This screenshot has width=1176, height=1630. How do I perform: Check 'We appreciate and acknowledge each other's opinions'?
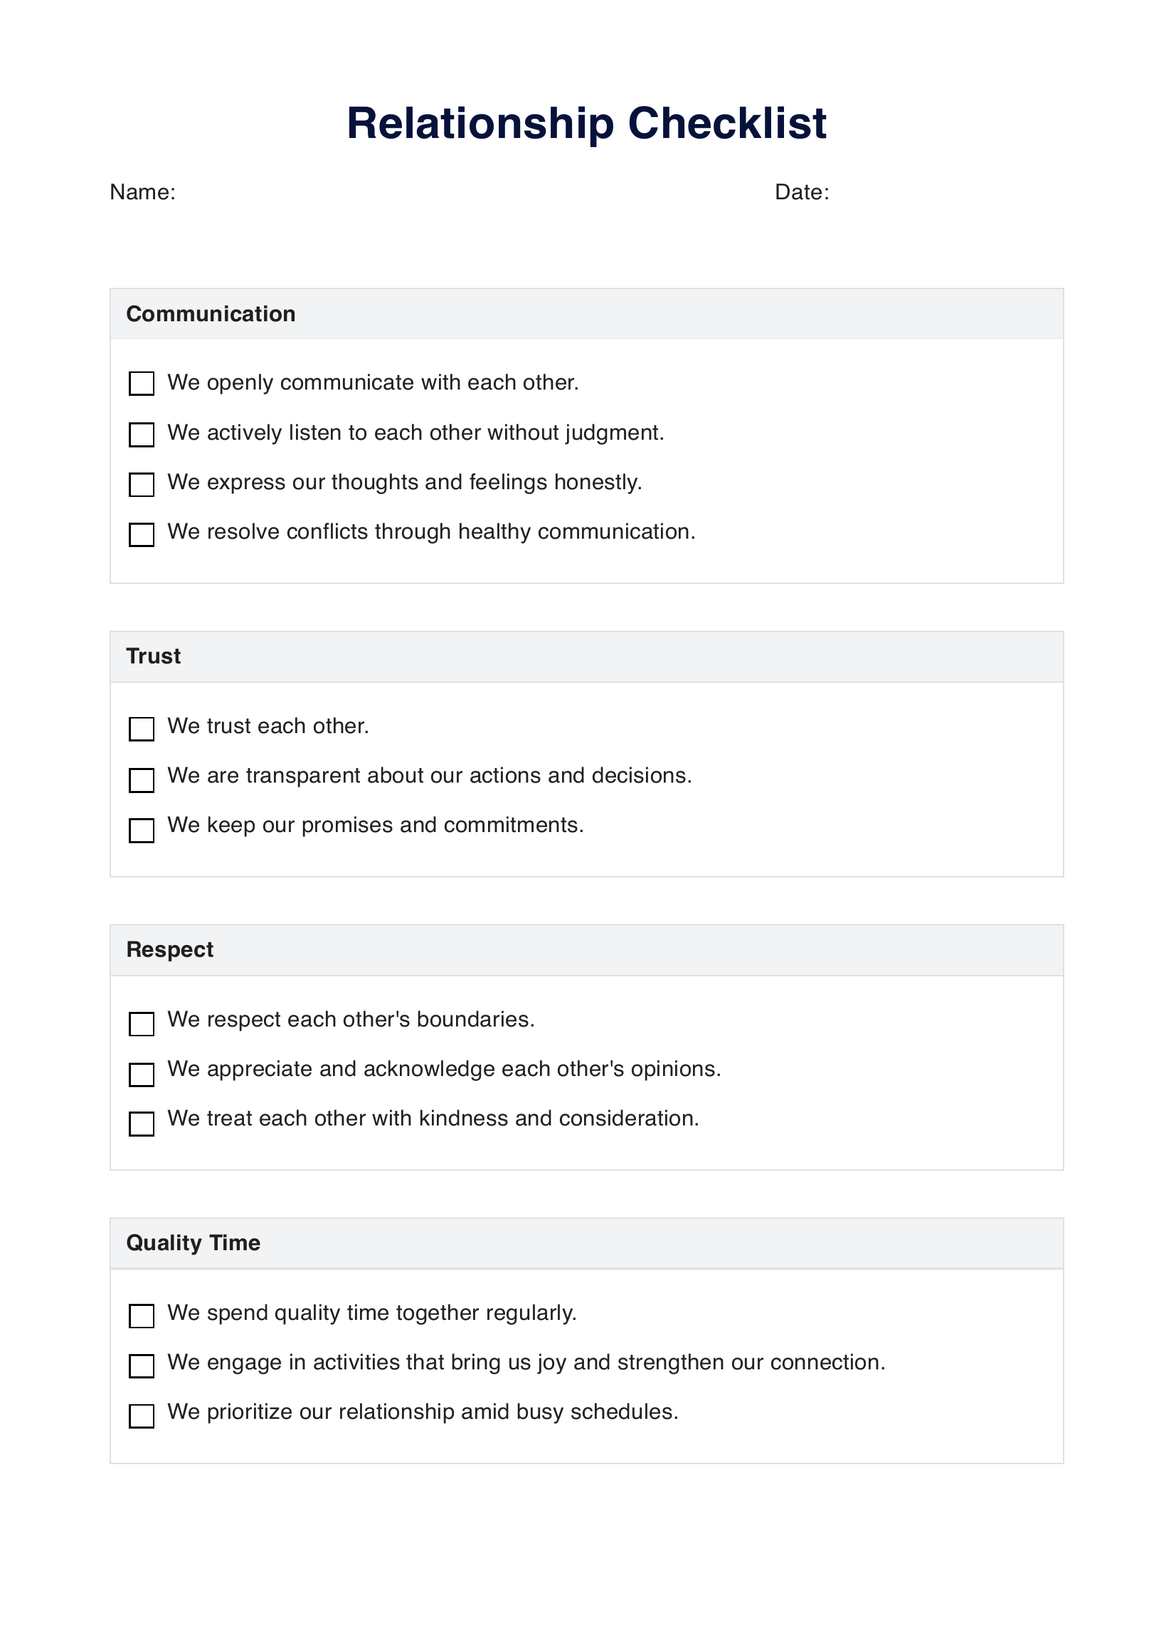tap(142, 1073)
